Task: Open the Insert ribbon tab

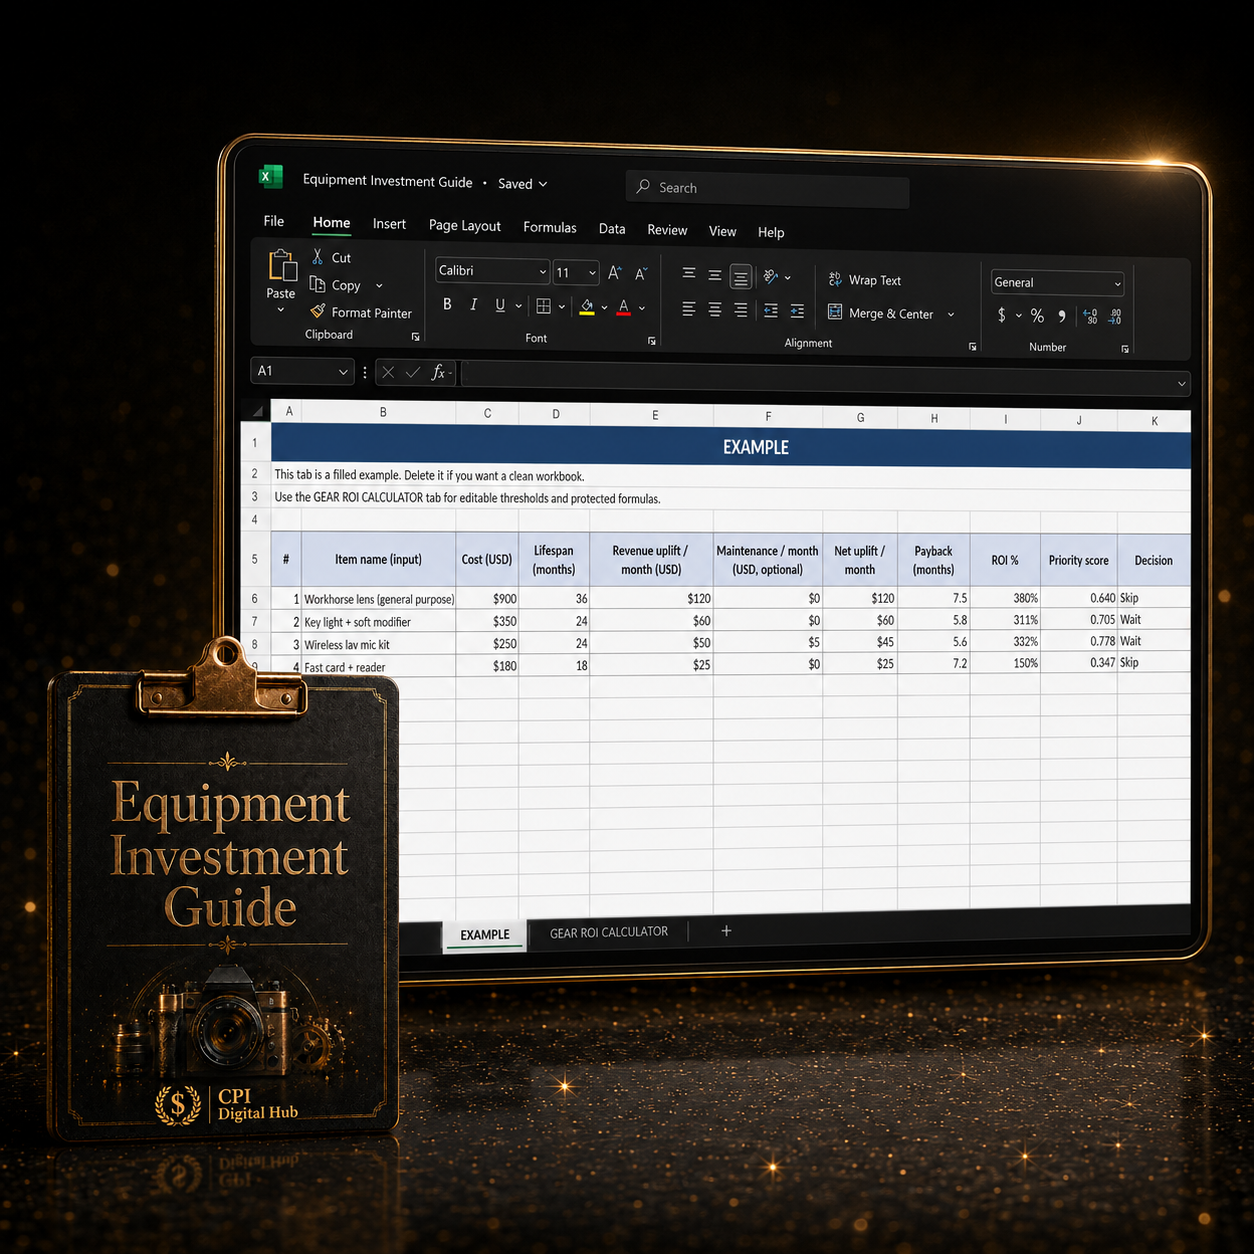Action: pos(389,224)
